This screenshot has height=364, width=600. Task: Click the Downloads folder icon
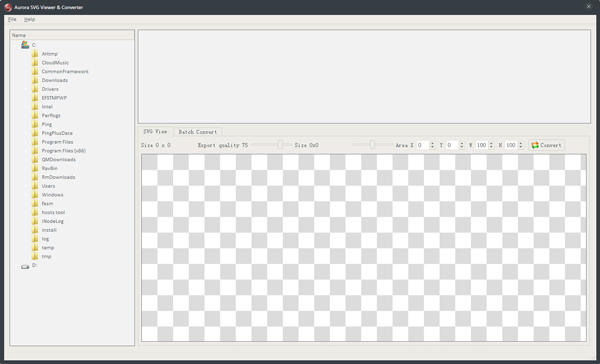[35, 80]
